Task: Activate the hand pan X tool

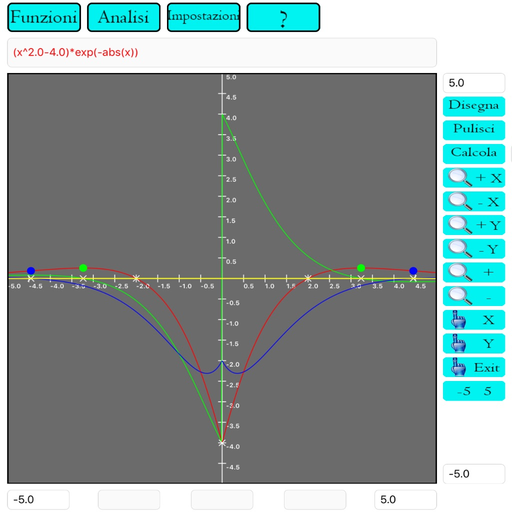Action: point(474,320)
